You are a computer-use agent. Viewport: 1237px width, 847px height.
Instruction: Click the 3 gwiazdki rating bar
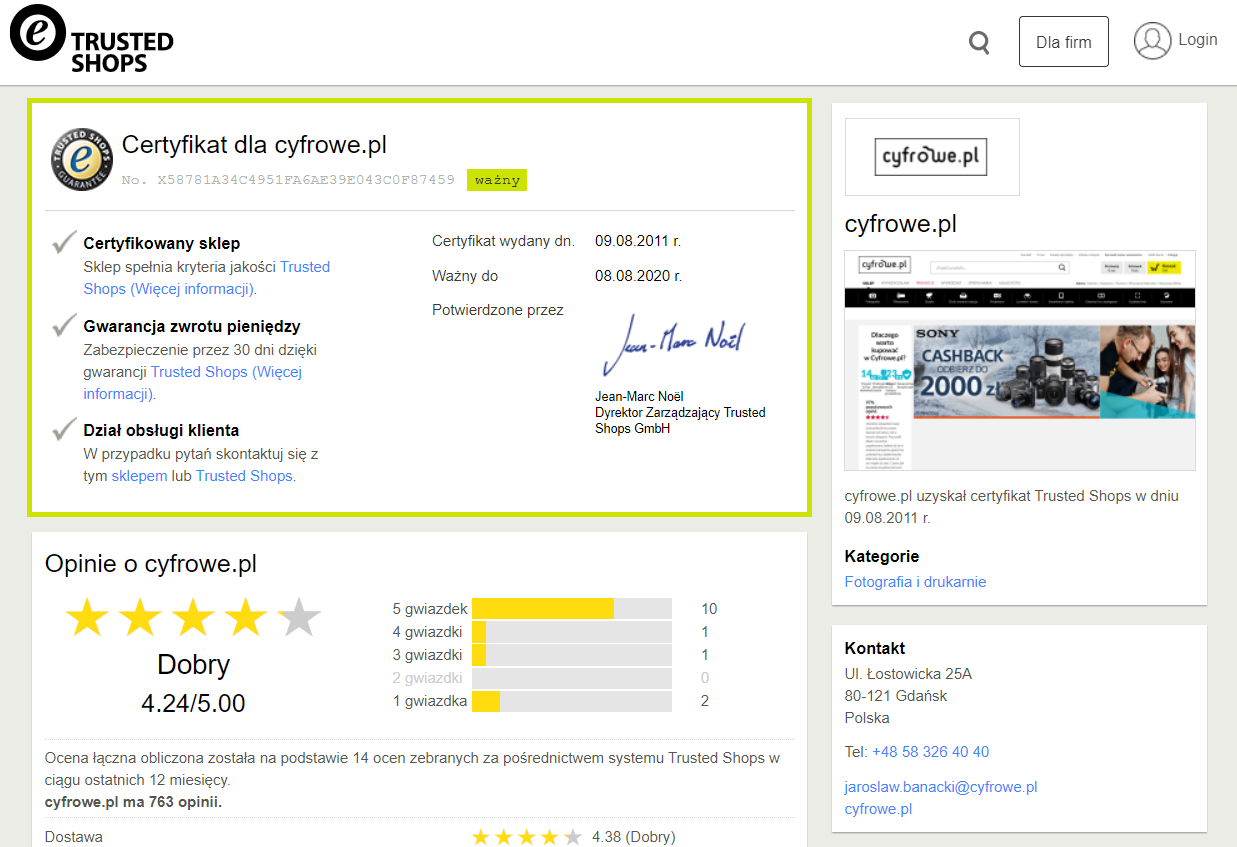click(572, 655)
